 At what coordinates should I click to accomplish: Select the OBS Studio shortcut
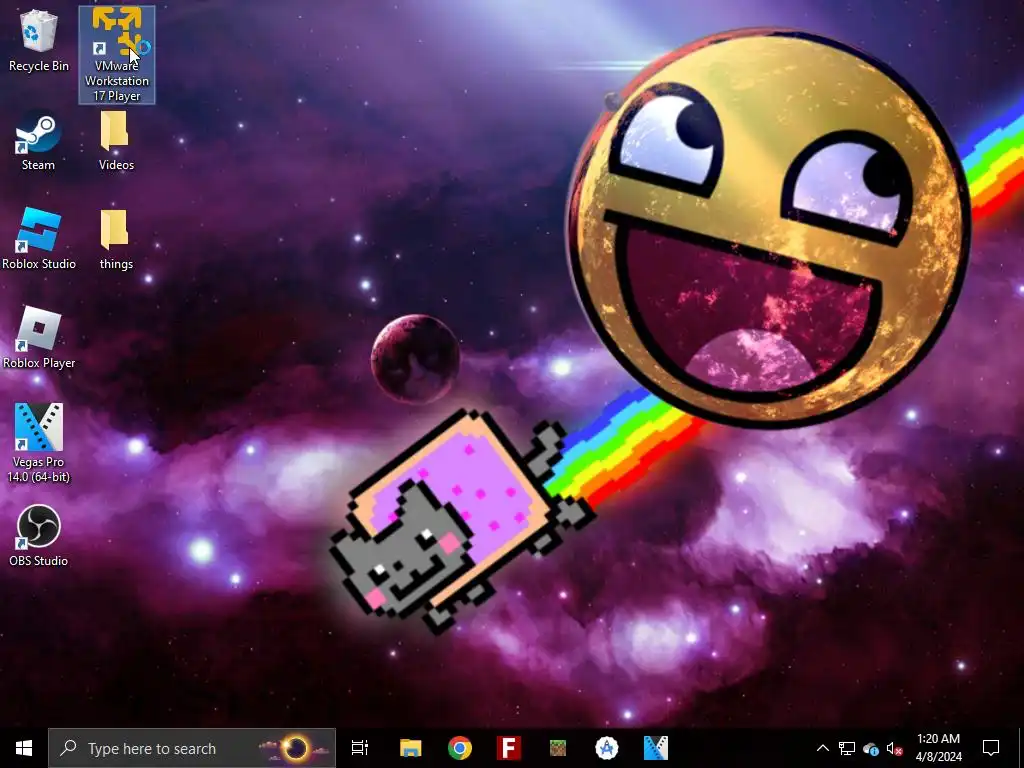tap(39, 536)
